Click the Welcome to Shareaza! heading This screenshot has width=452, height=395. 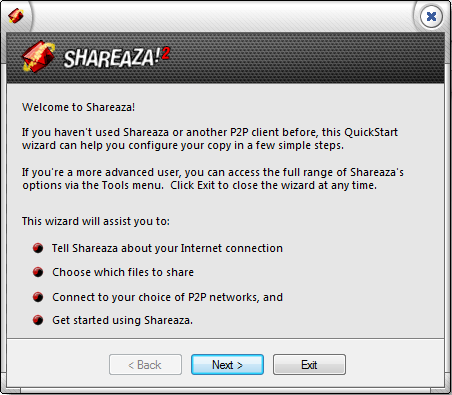(x=78, y=107)
